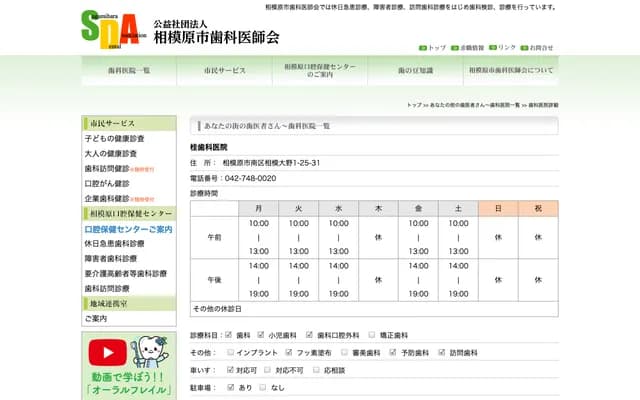This screenshot has height=400, width=640.
Task: Open the 歯の豆知識 menu tab
Action: coord(416,71)
